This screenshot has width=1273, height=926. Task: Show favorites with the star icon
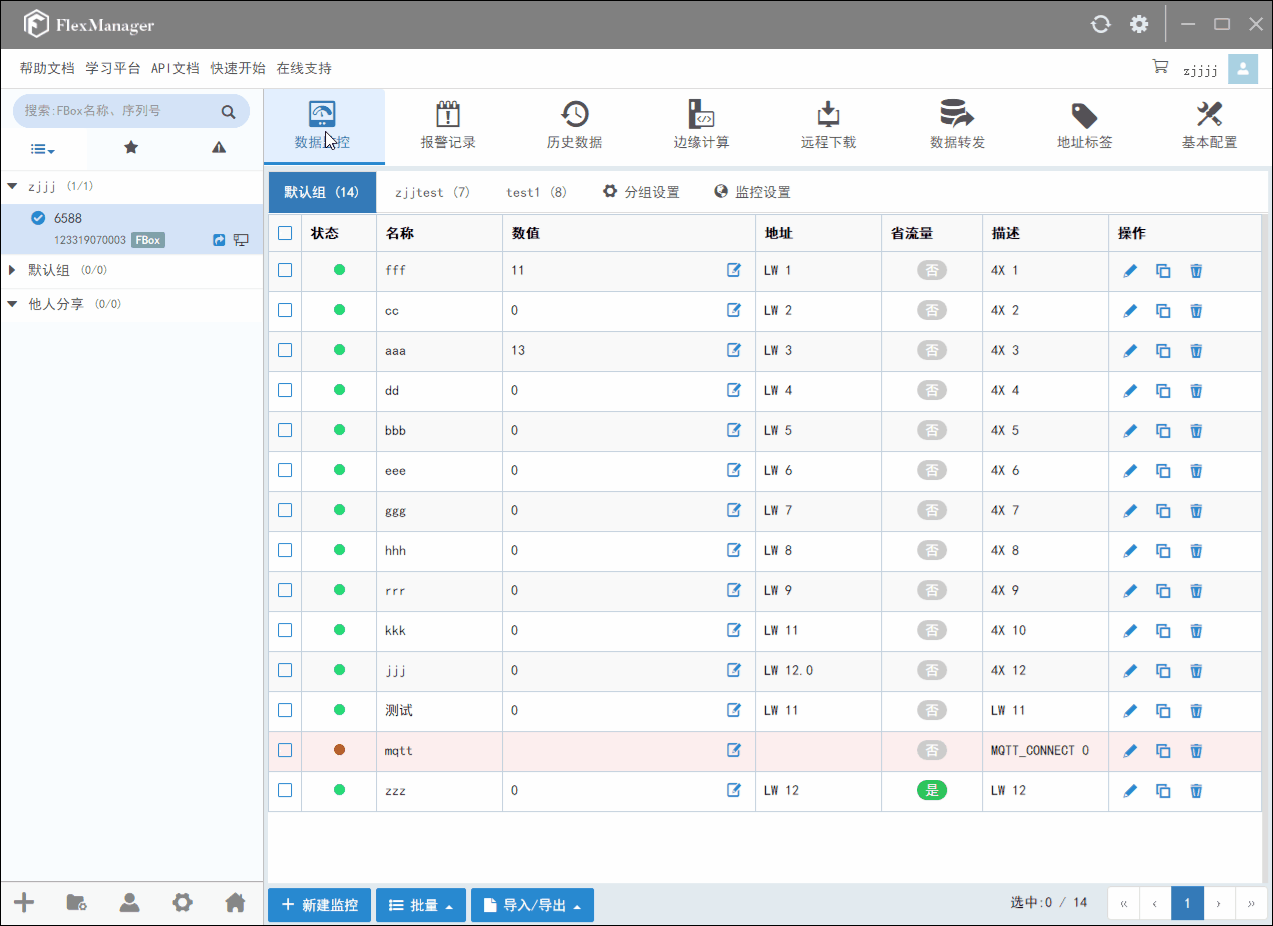(131, 148)
